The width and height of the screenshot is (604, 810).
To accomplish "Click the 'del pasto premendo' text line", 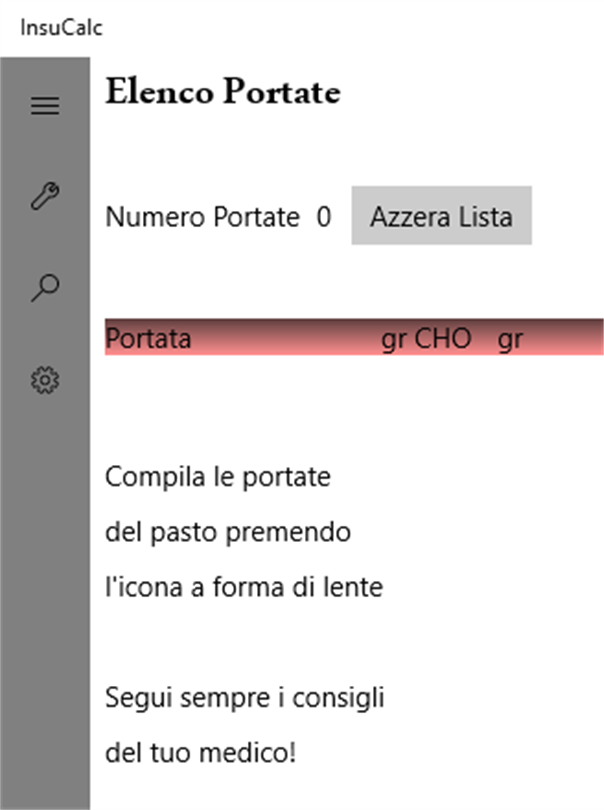I will pos(228,532).
